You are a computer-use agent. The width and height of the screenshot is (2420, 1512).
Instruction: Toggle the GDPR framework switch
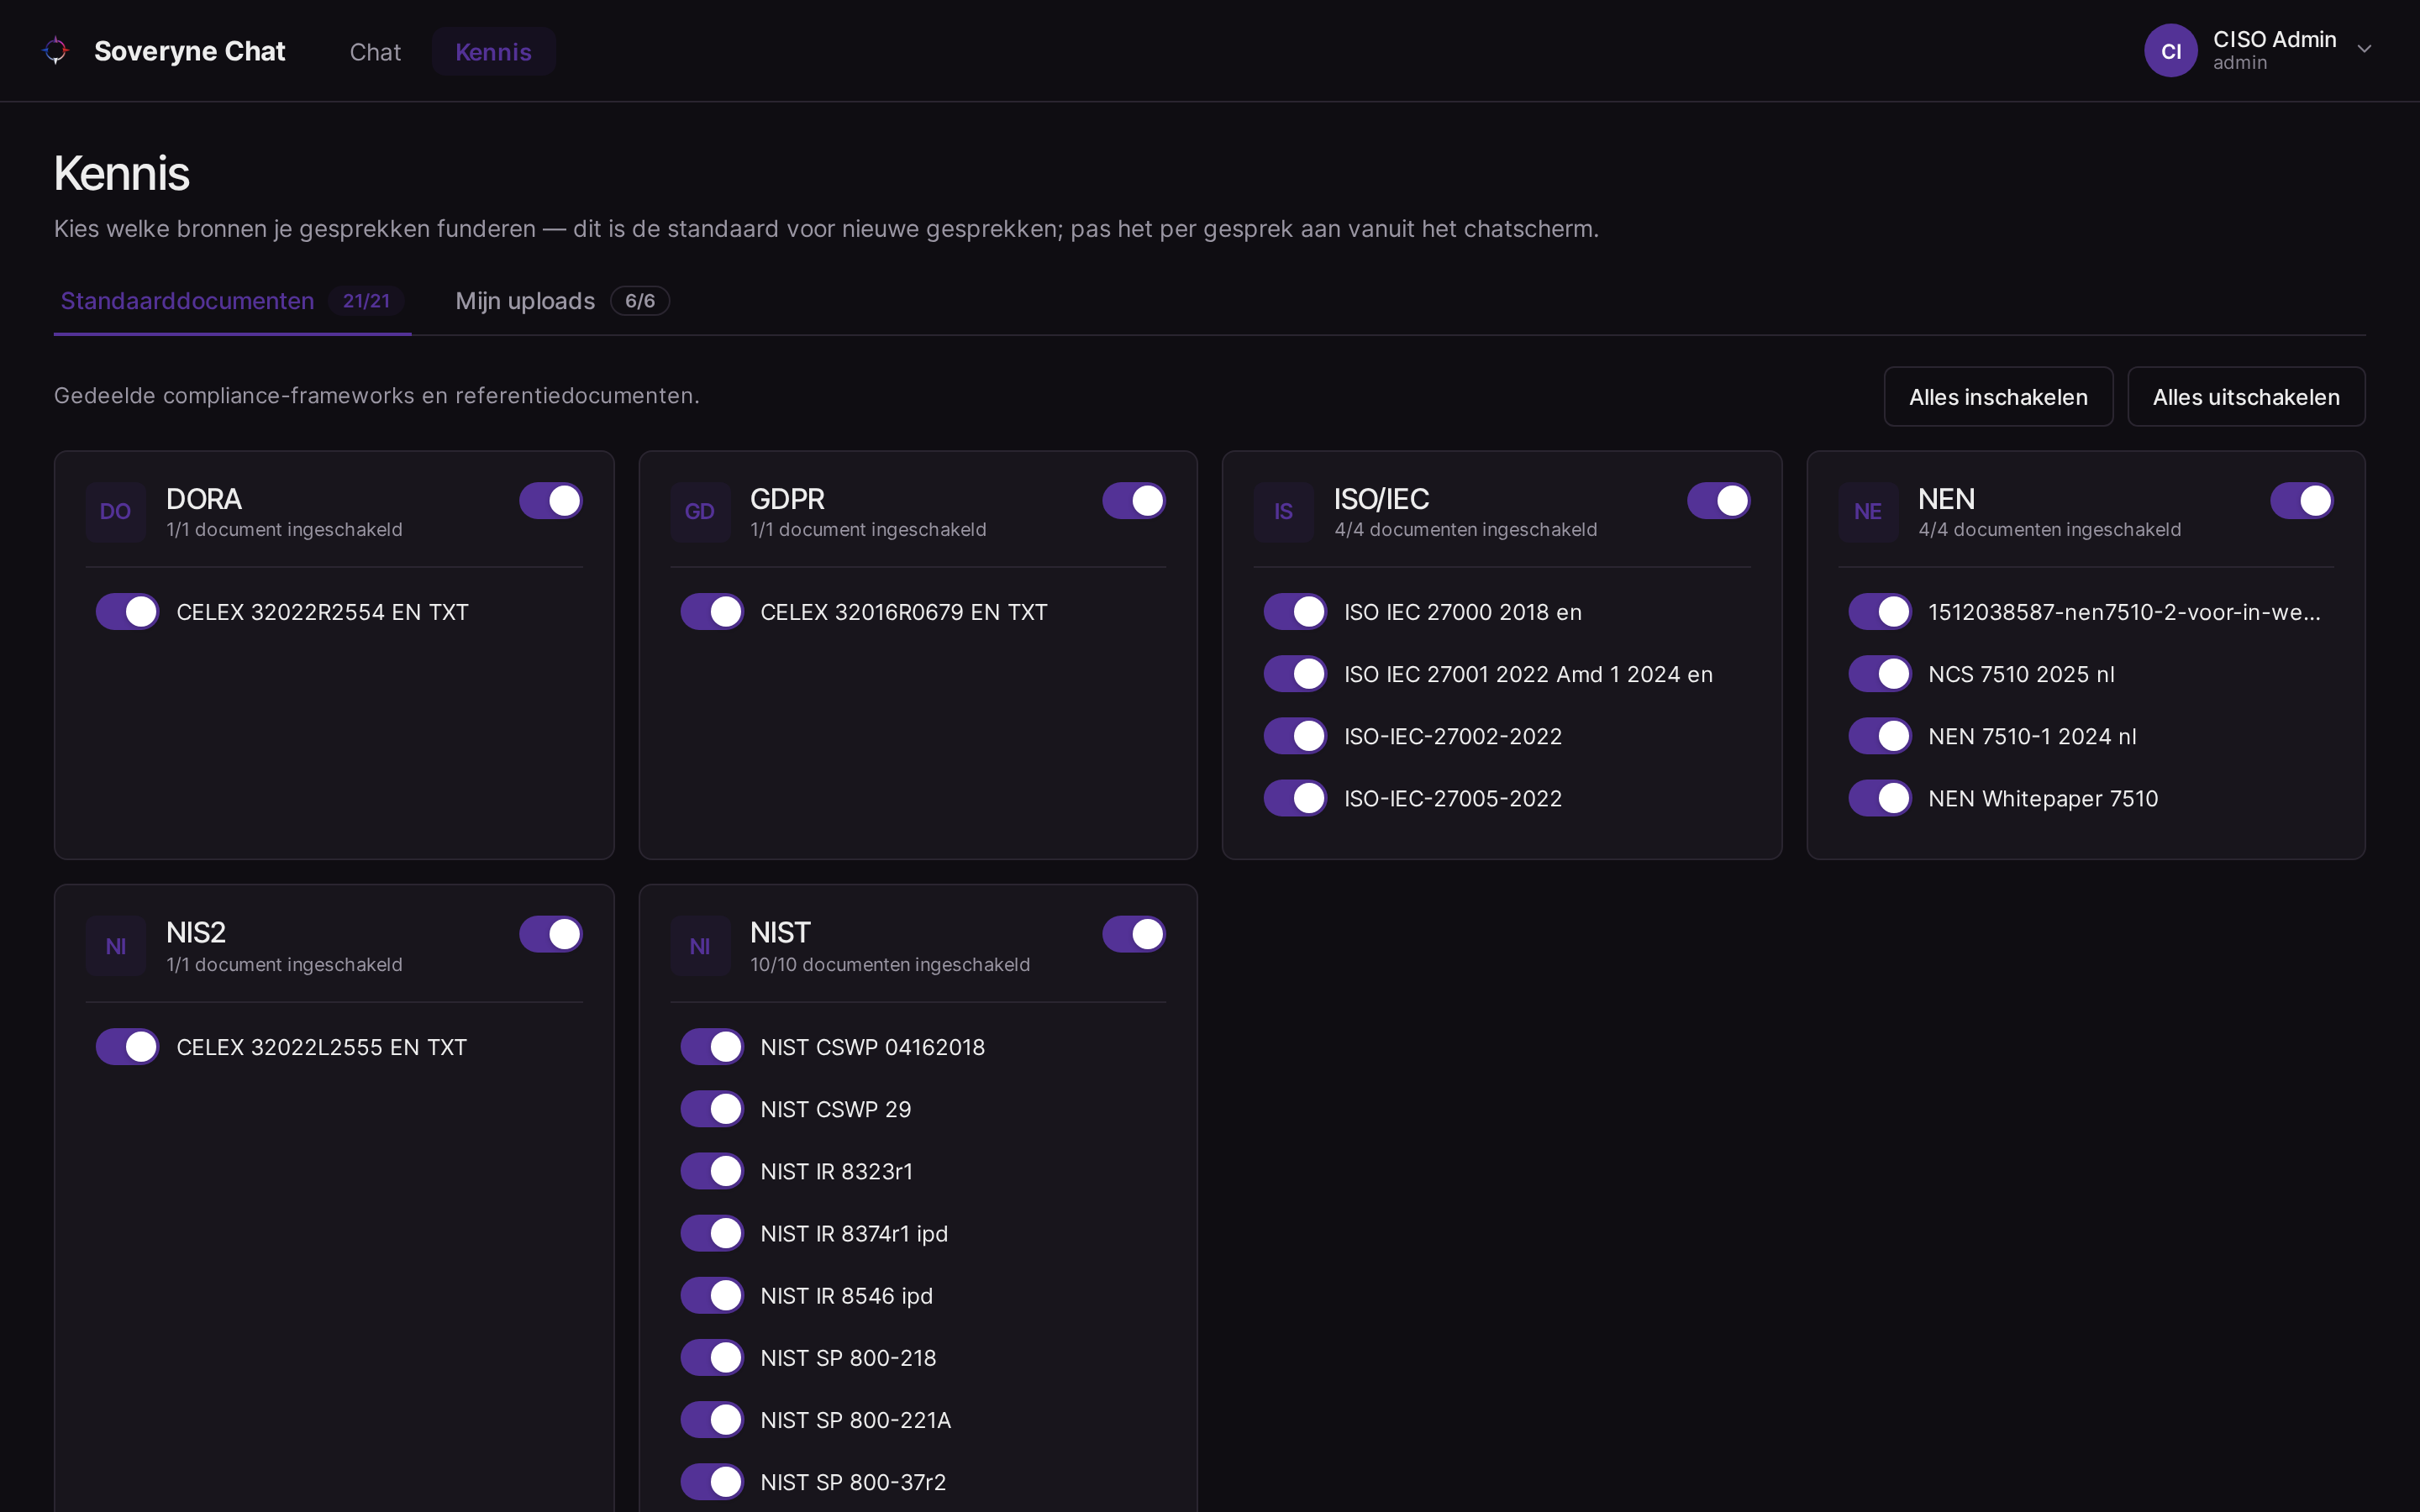[1134, 501]
